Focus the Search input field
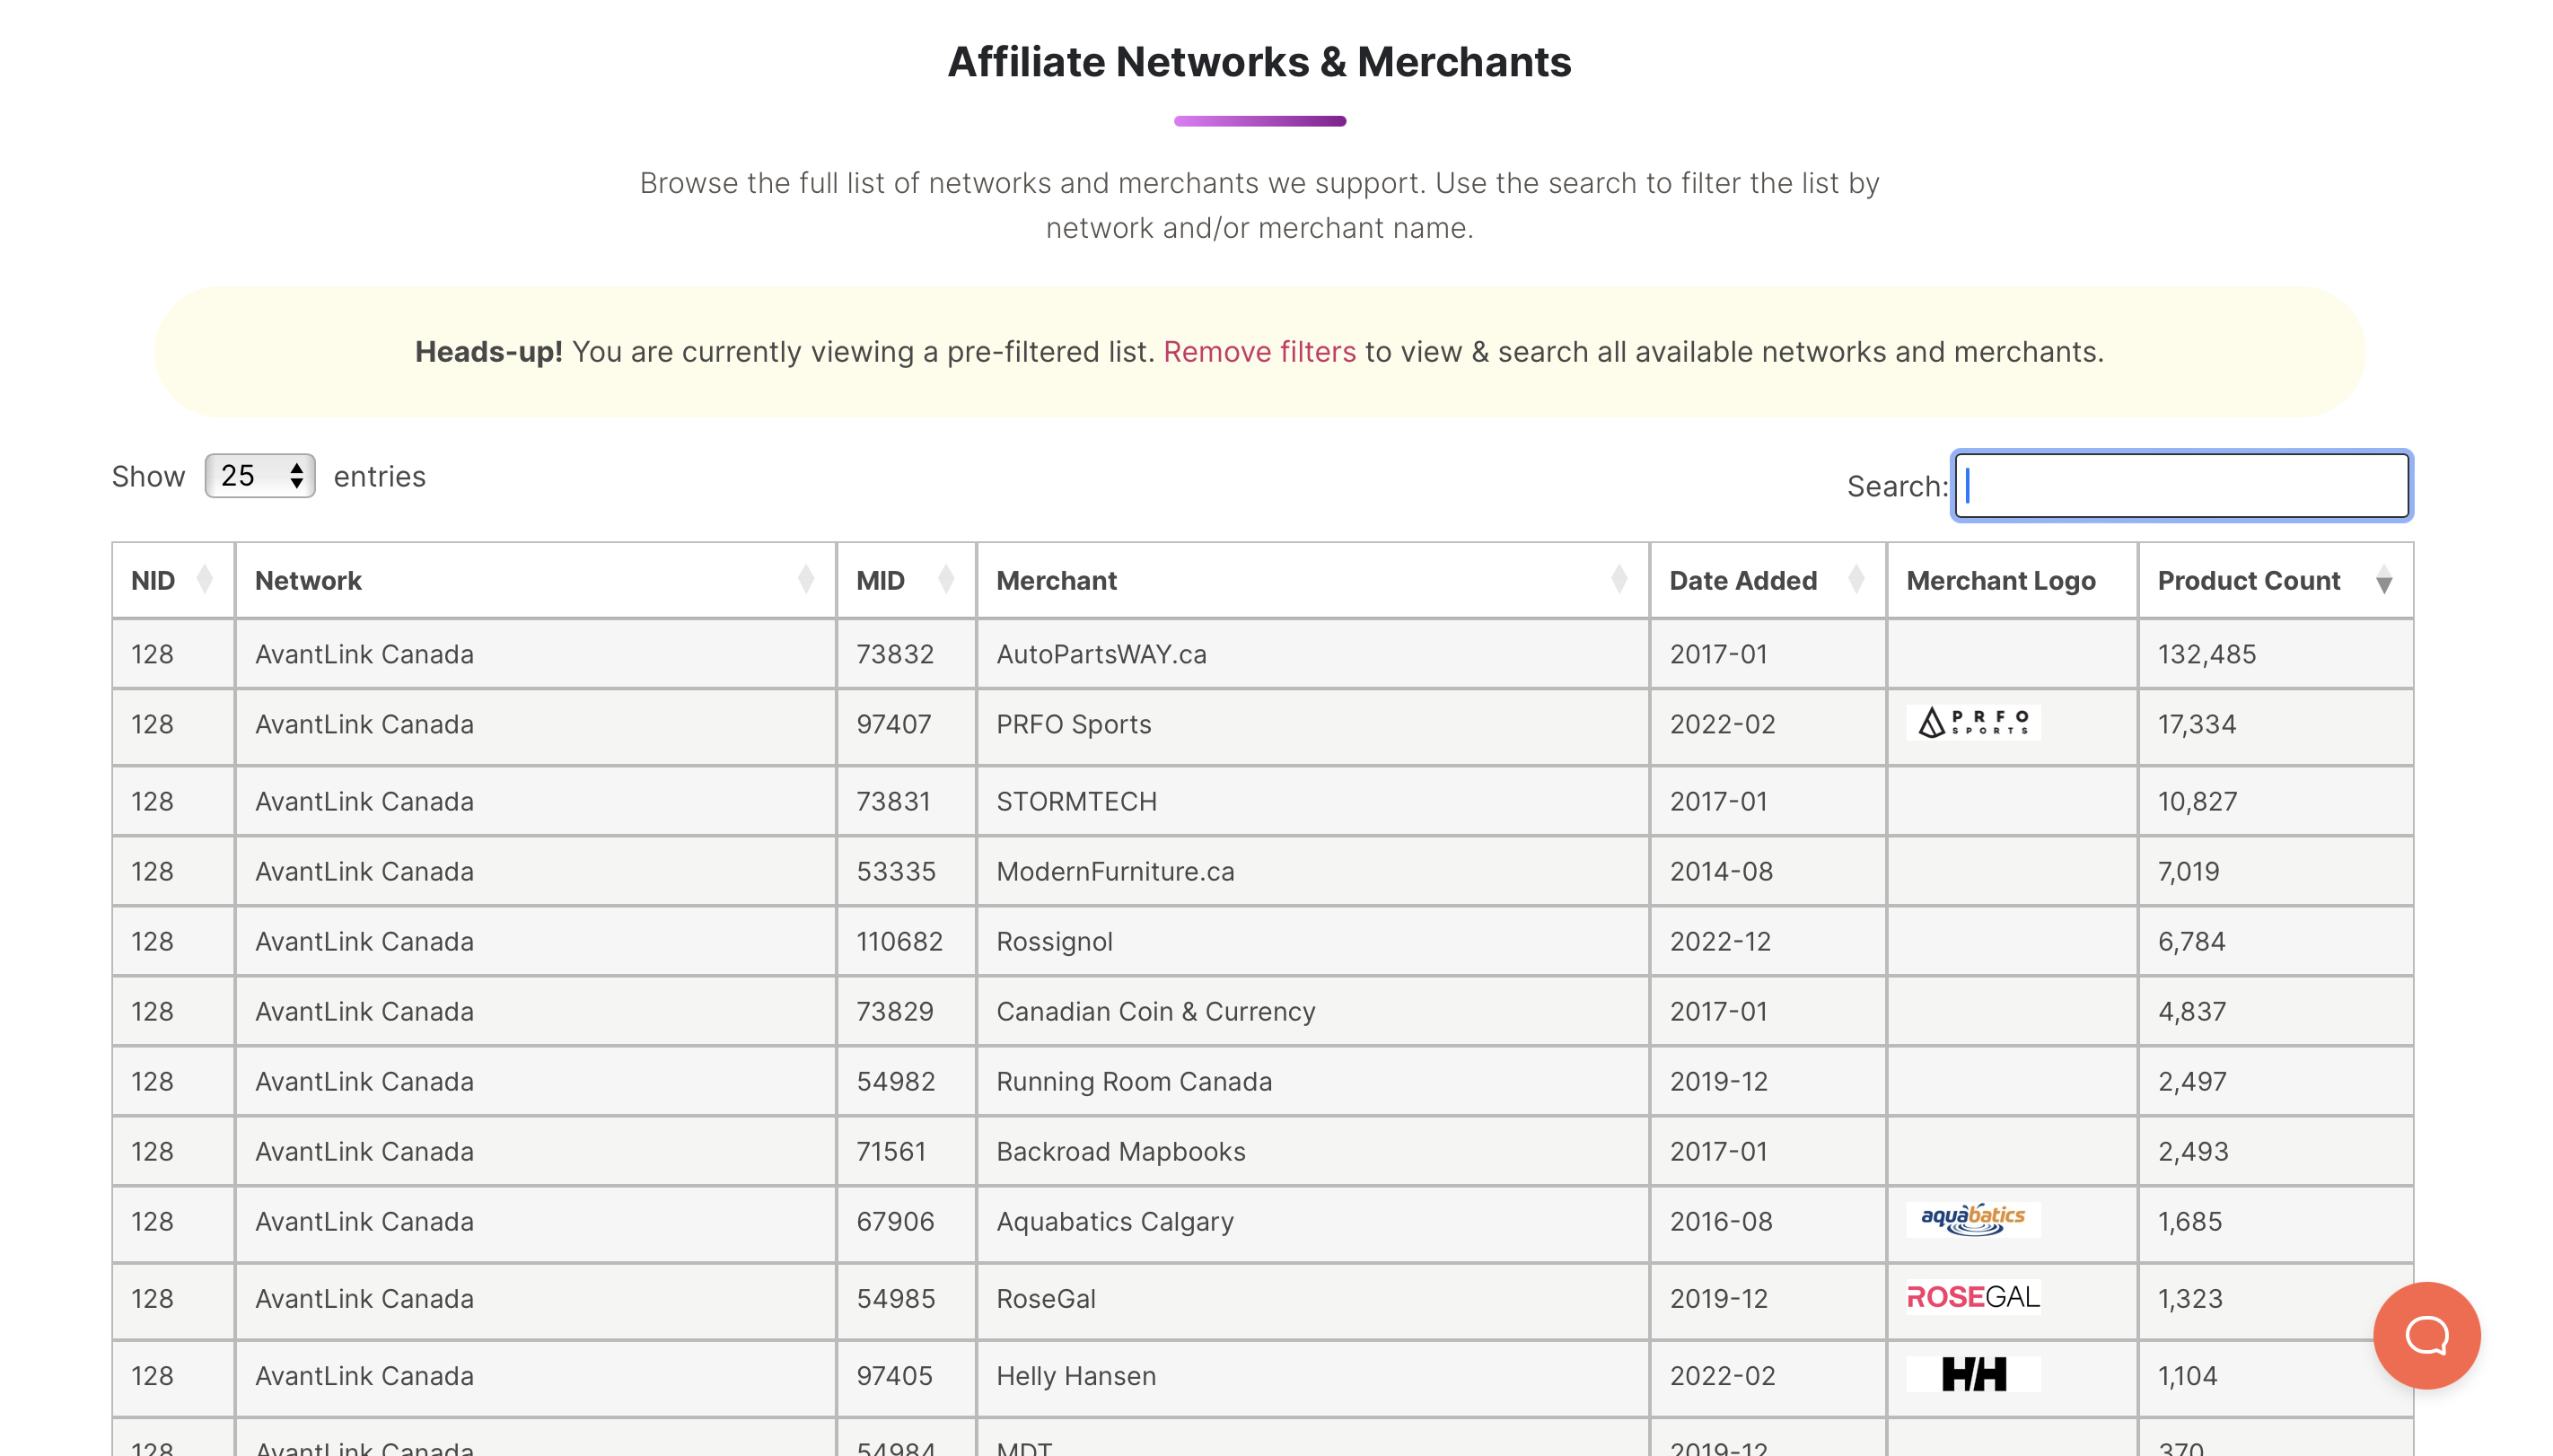This screenshot has width=2553, height=1456. [x=2182, y=486]
